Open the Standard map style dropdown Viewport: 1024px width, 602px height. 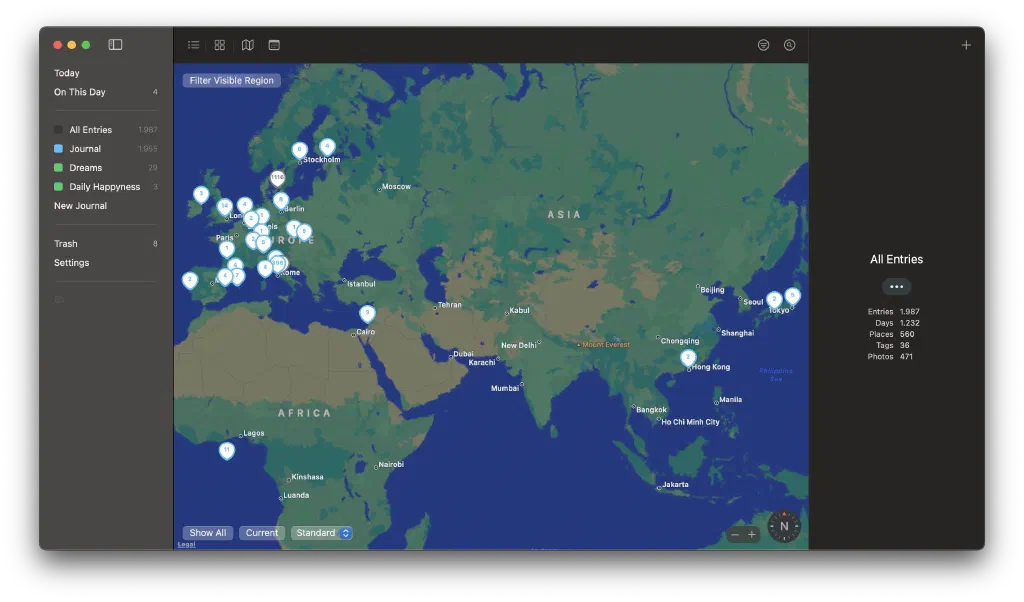(x=322, y=532)
